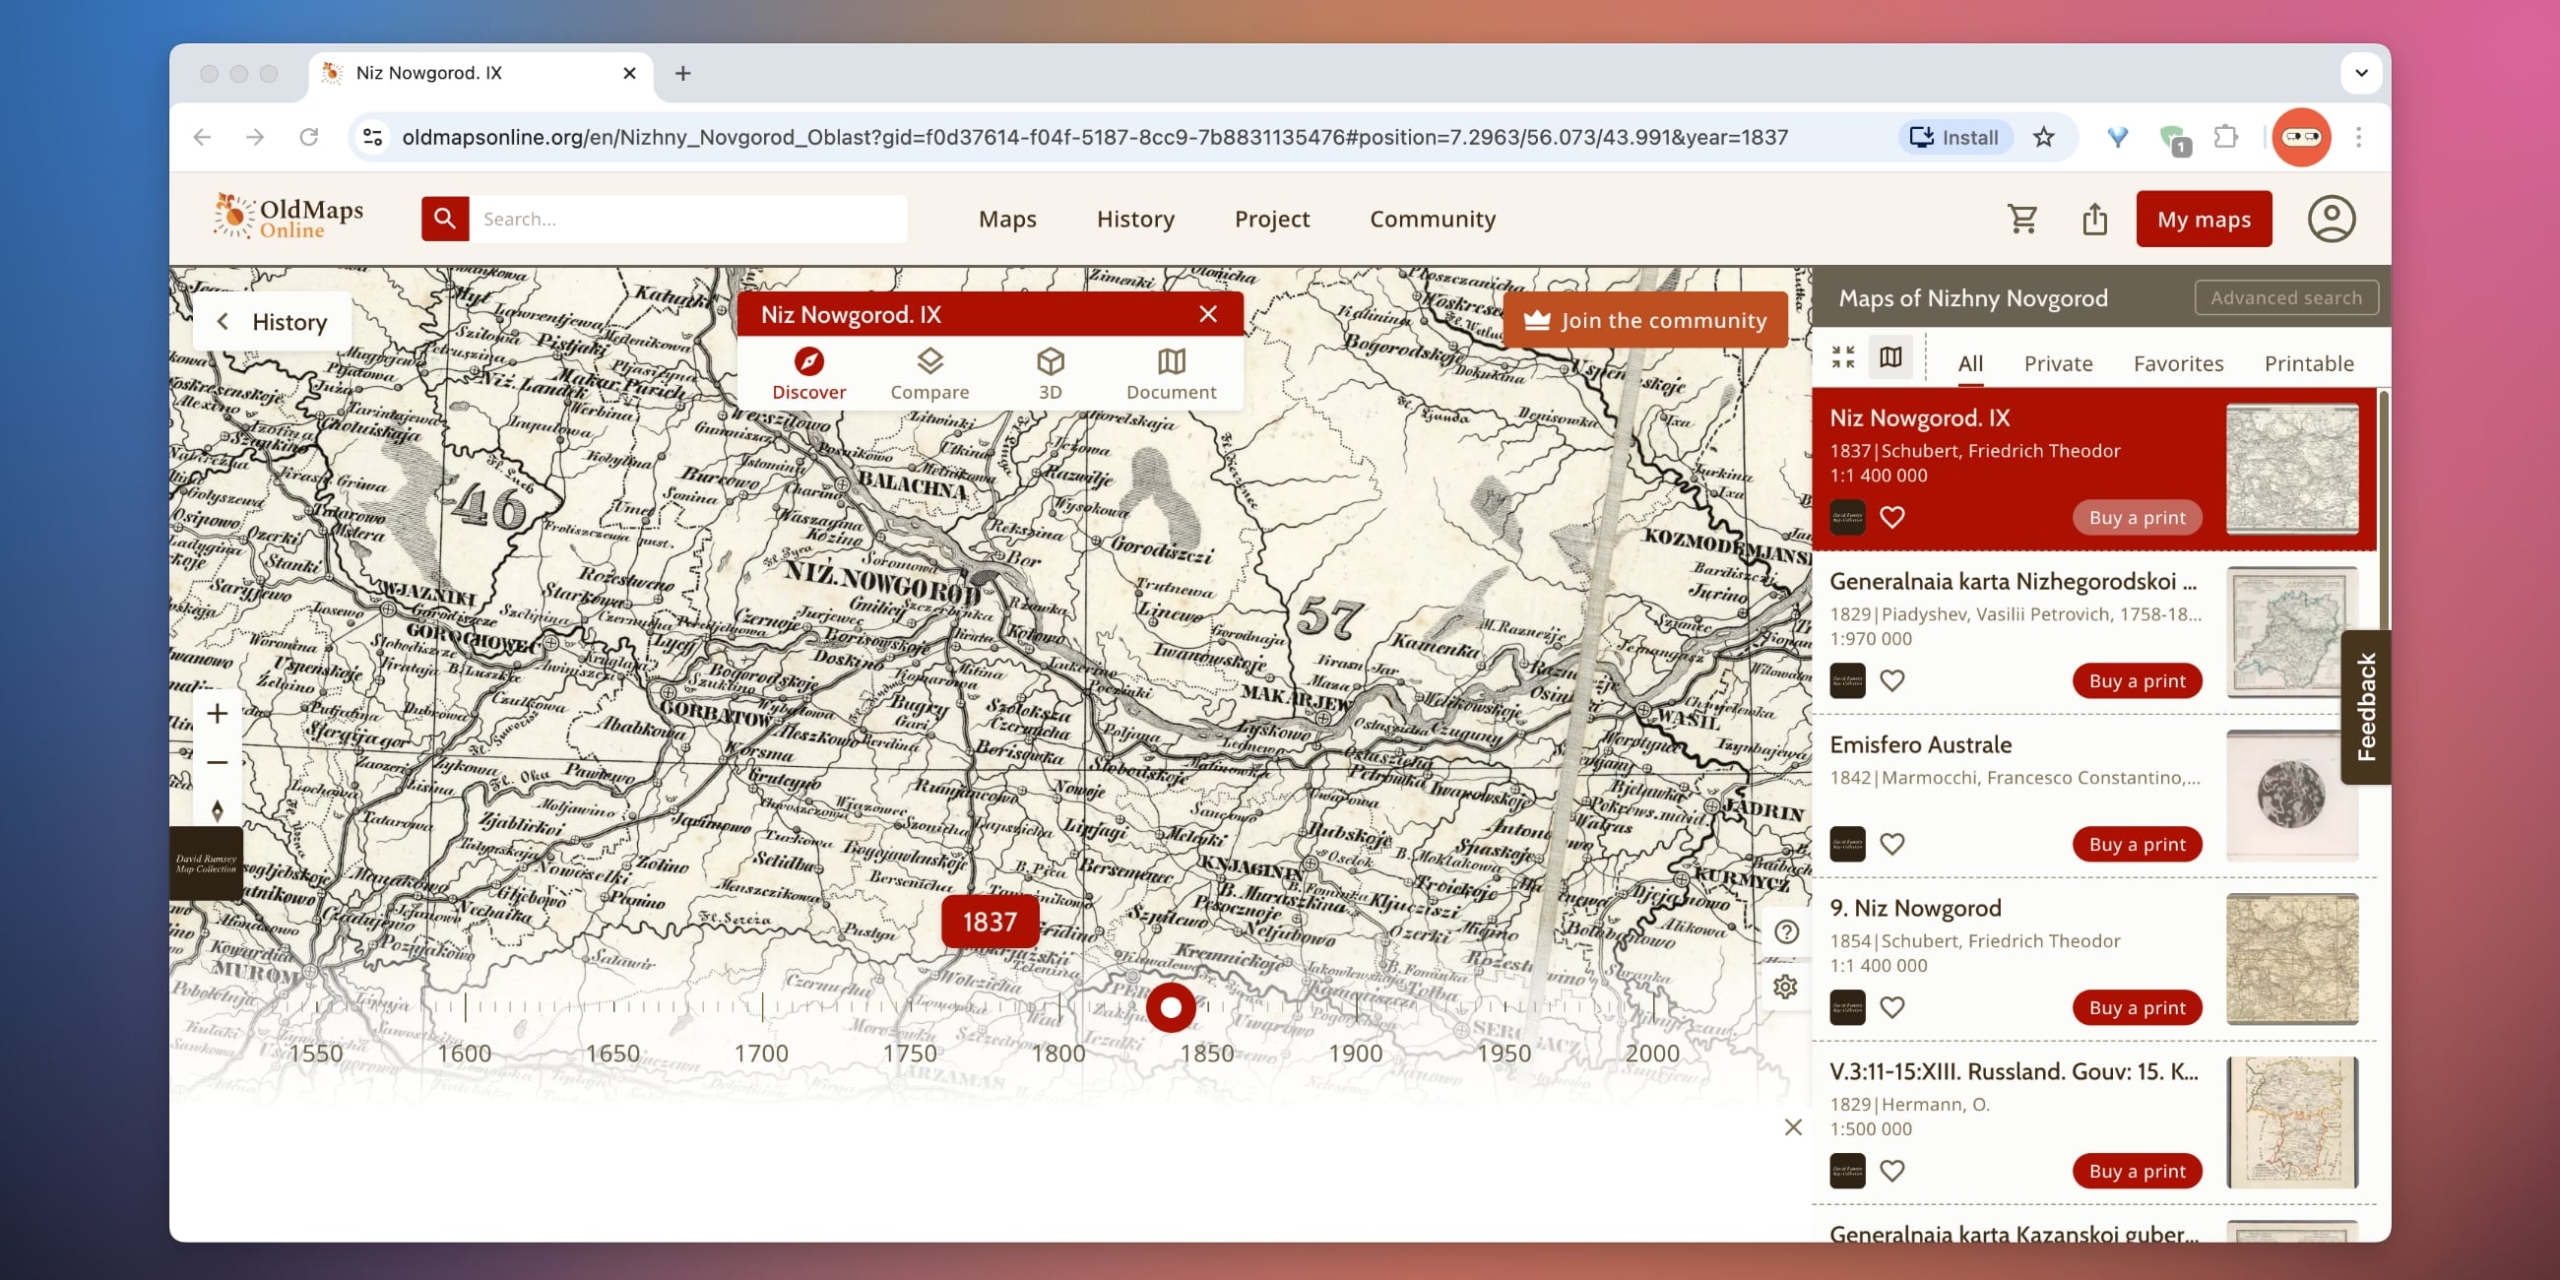
Task: Toggle the heart on Emisfero Australe
Action: coord(1893,843)
